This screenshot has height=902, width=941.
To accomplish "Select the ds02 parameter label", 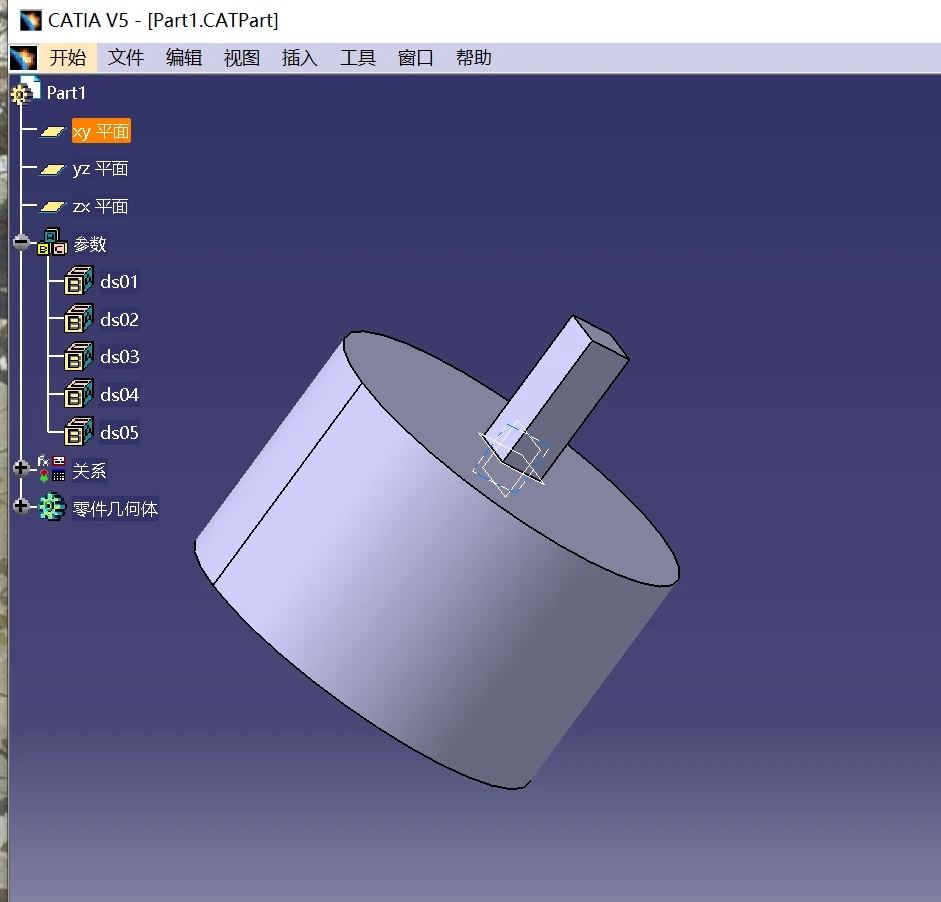I will pos(119,320).
